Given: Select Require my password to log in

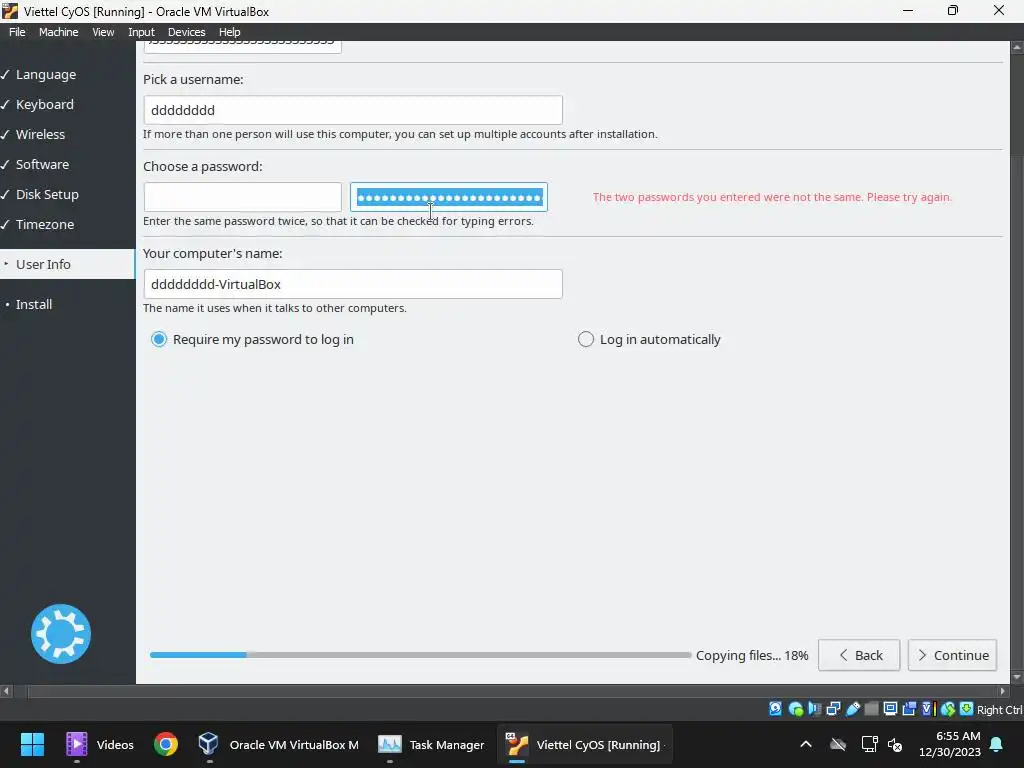Looking at the screenshot, I should point(252,340).
